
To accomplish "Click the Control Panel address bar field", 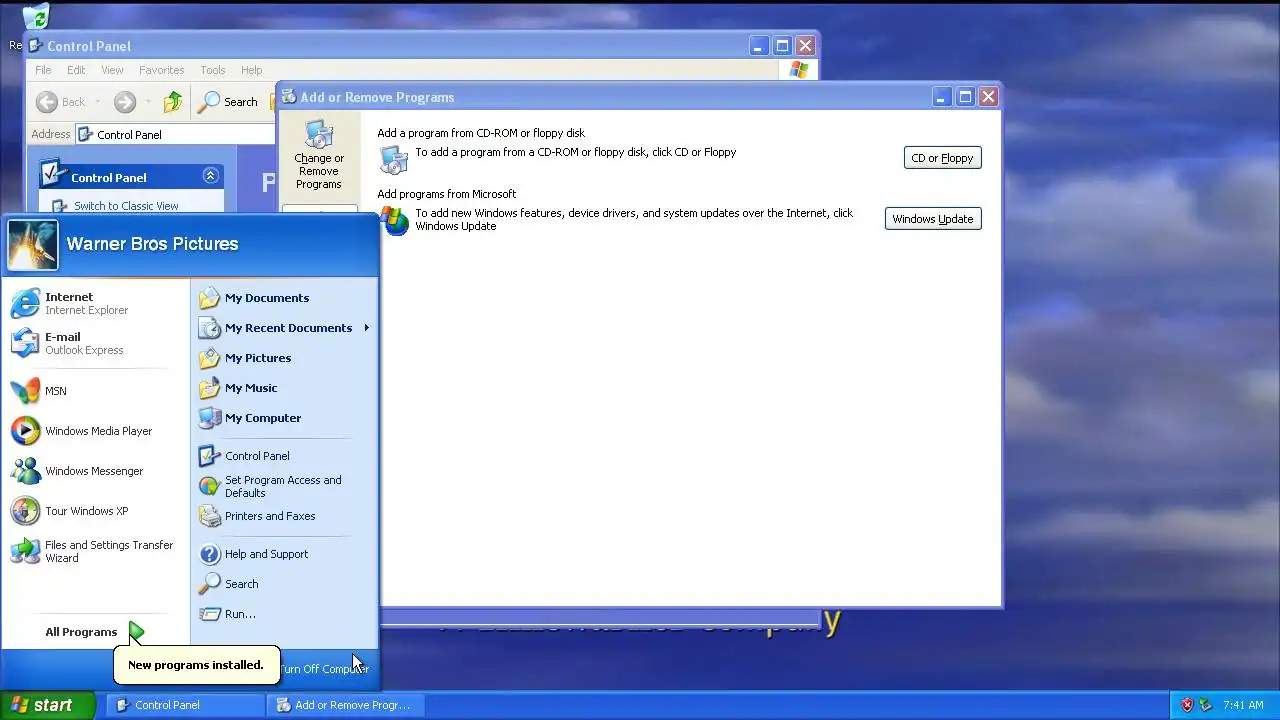I will (175, 134).
